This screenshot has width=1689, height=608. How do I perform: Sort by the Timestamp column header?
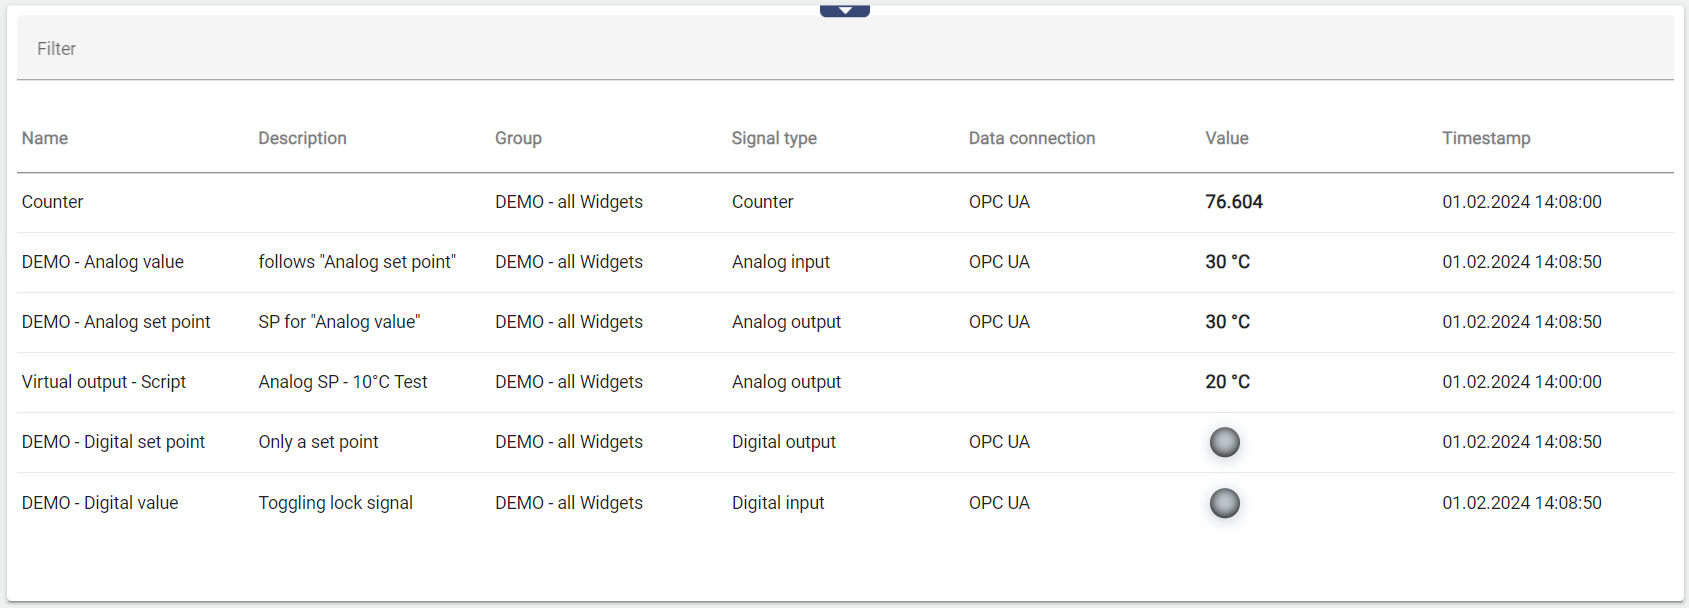pyautogui.click(x=1485, y=138)
